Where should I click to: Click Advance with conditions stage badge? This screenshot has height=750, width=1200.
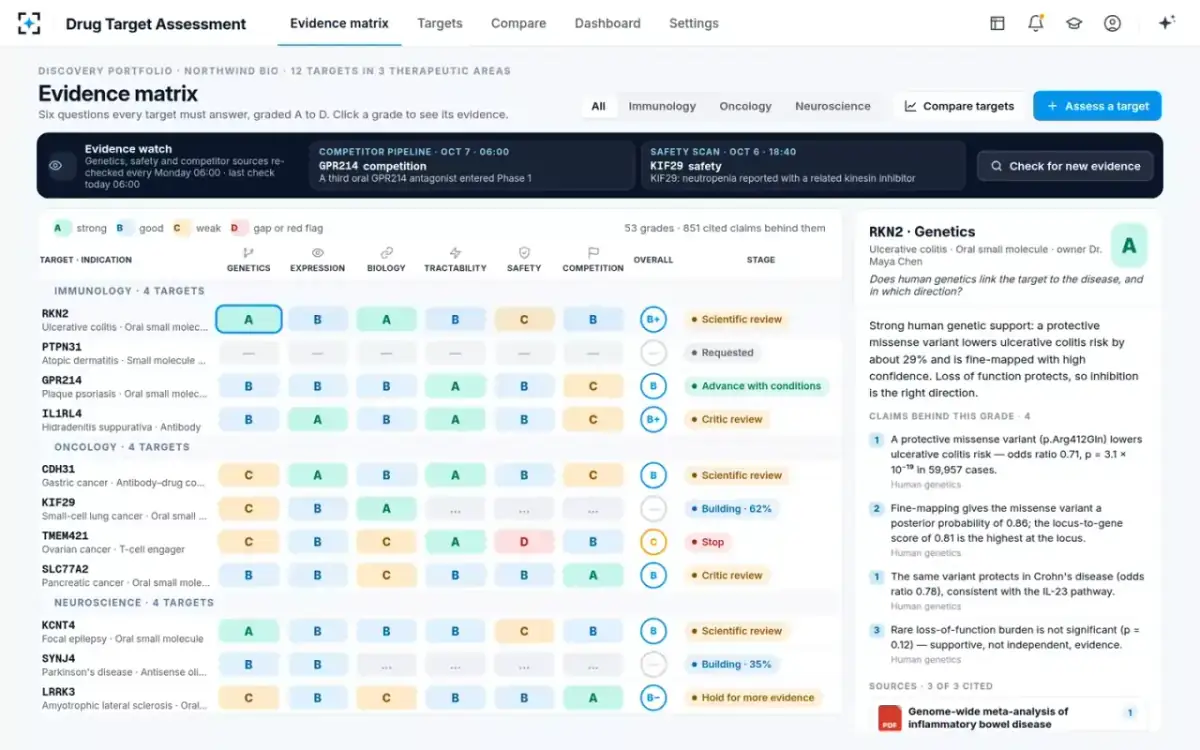[756, 386]
